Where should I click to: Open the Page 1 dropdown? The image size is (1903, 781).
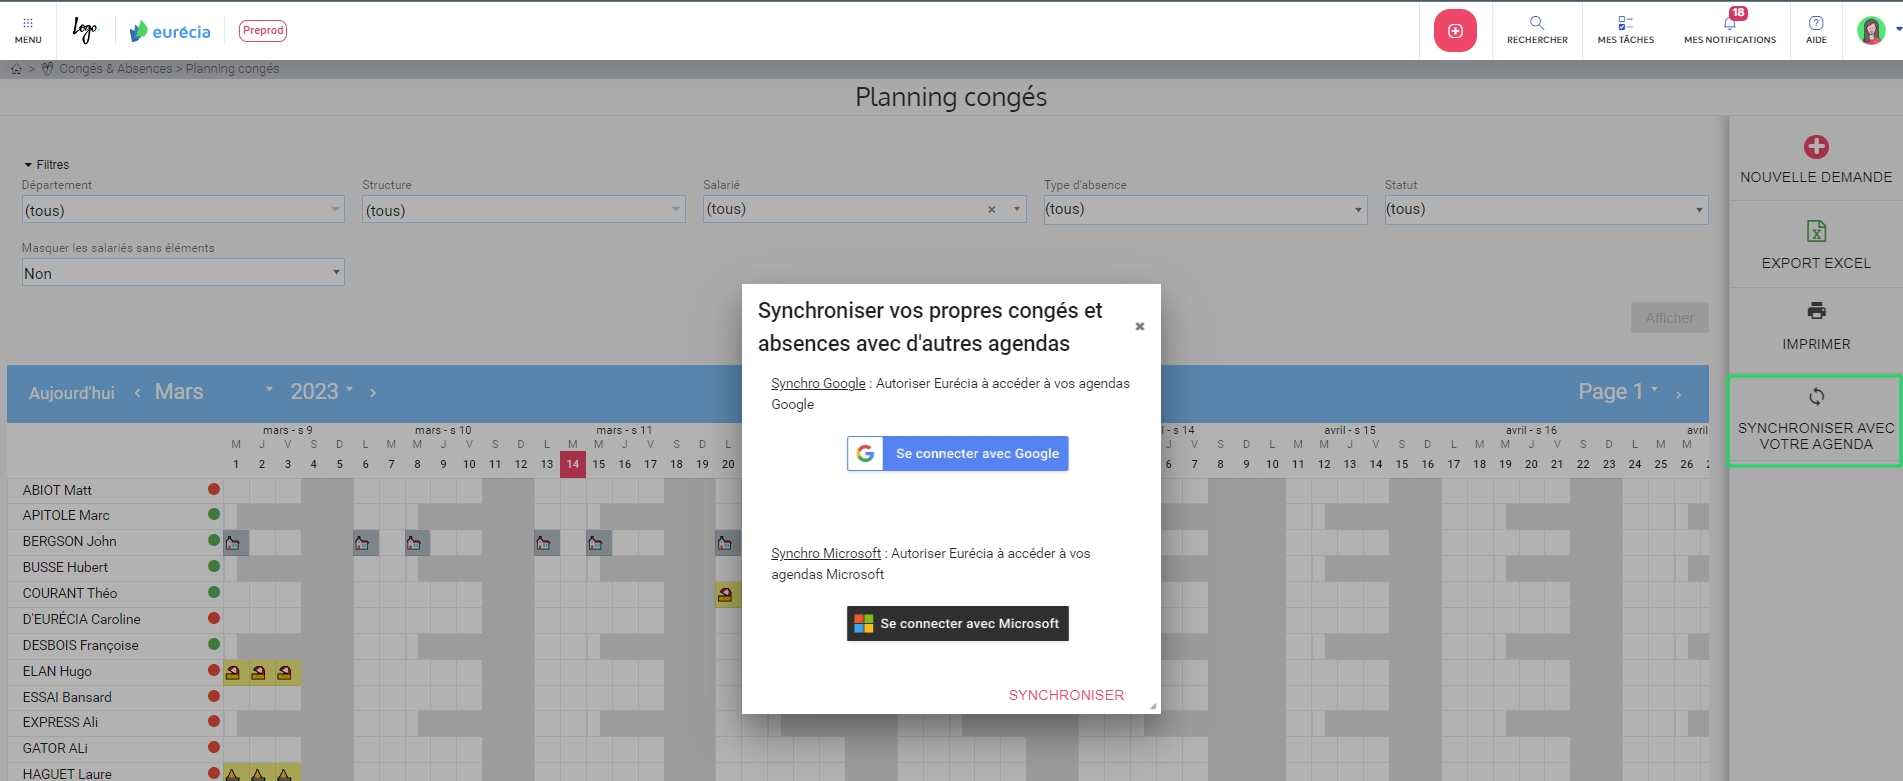click(1617, 392)
